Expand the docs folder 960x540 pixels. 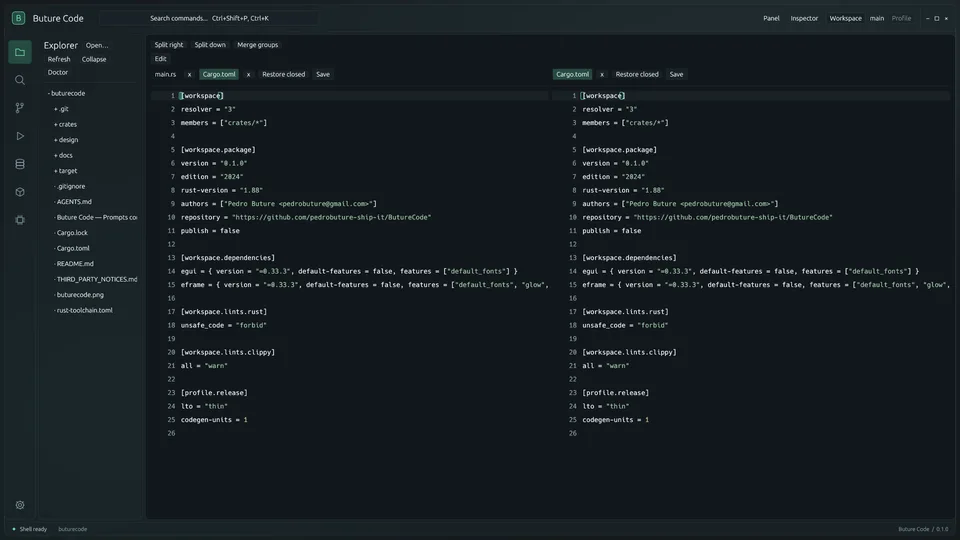(x=63, y=156)
